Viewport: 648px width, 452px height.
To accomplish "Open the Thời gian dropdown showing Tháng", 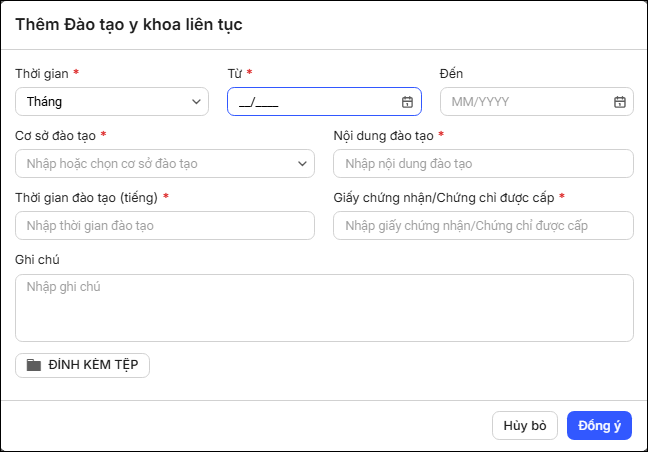I will [x=112, y=102].
